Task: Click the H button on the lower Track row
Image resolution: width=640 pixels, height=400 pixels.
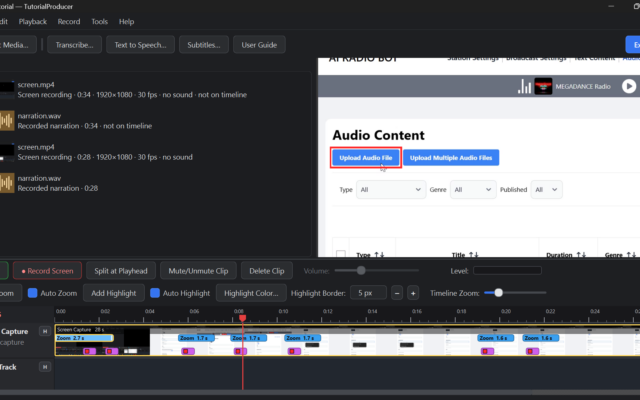Action: pos(45,367)
